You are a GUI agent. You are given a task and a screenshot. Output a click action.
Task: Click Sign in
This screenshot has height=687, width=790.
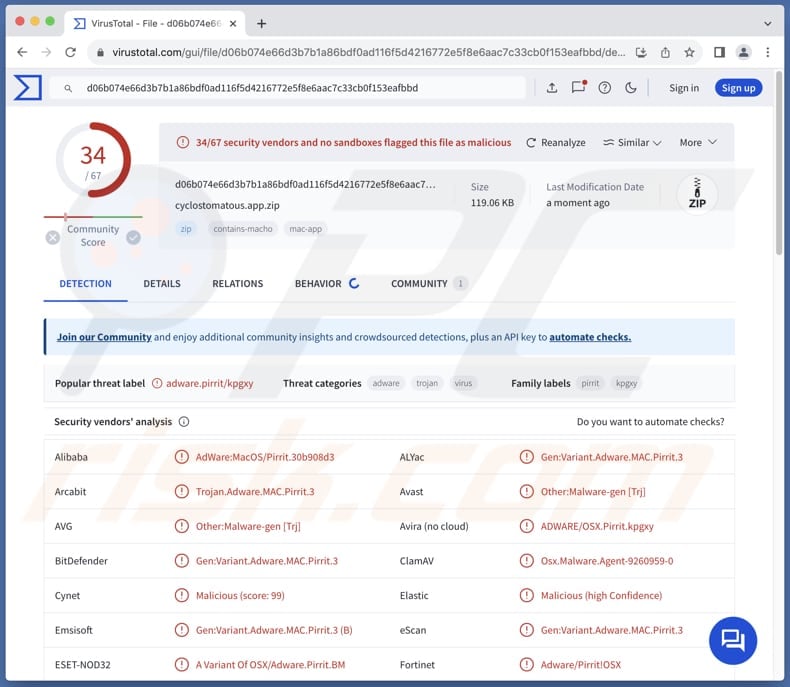(684, 88)
